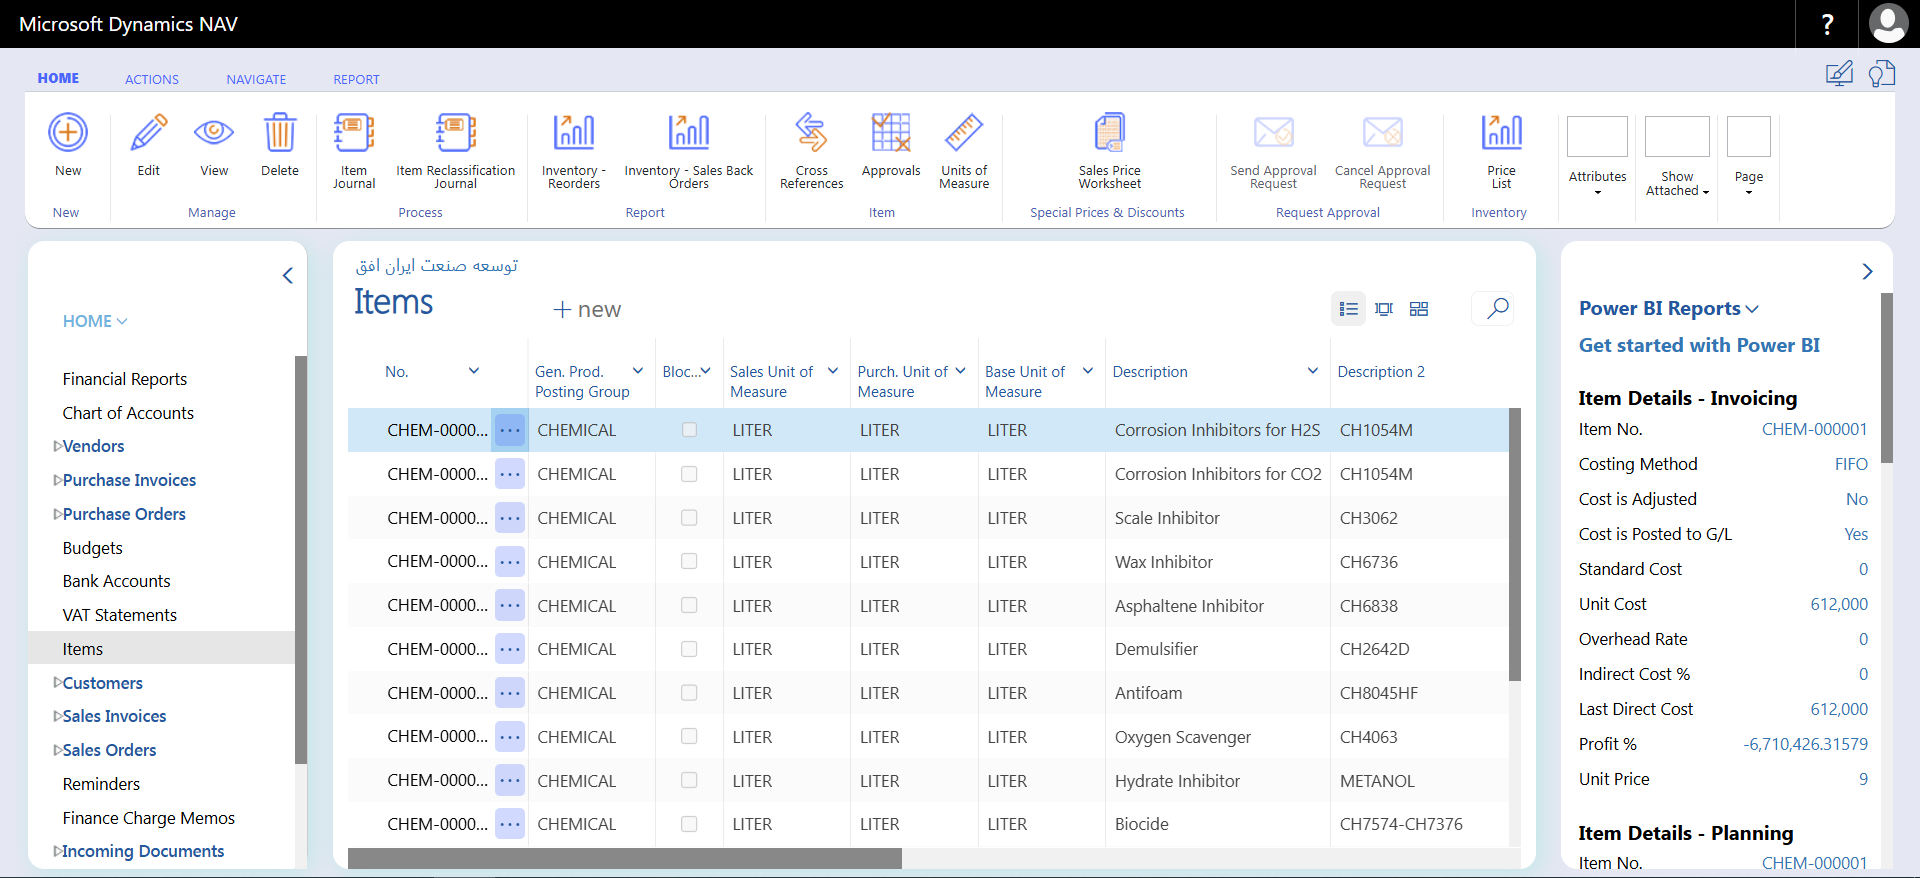Toggle Blocked checkbox for Corrosion Inhibitors for CO2
Screen dimensions: 1920x878
[x=689, y=474]
